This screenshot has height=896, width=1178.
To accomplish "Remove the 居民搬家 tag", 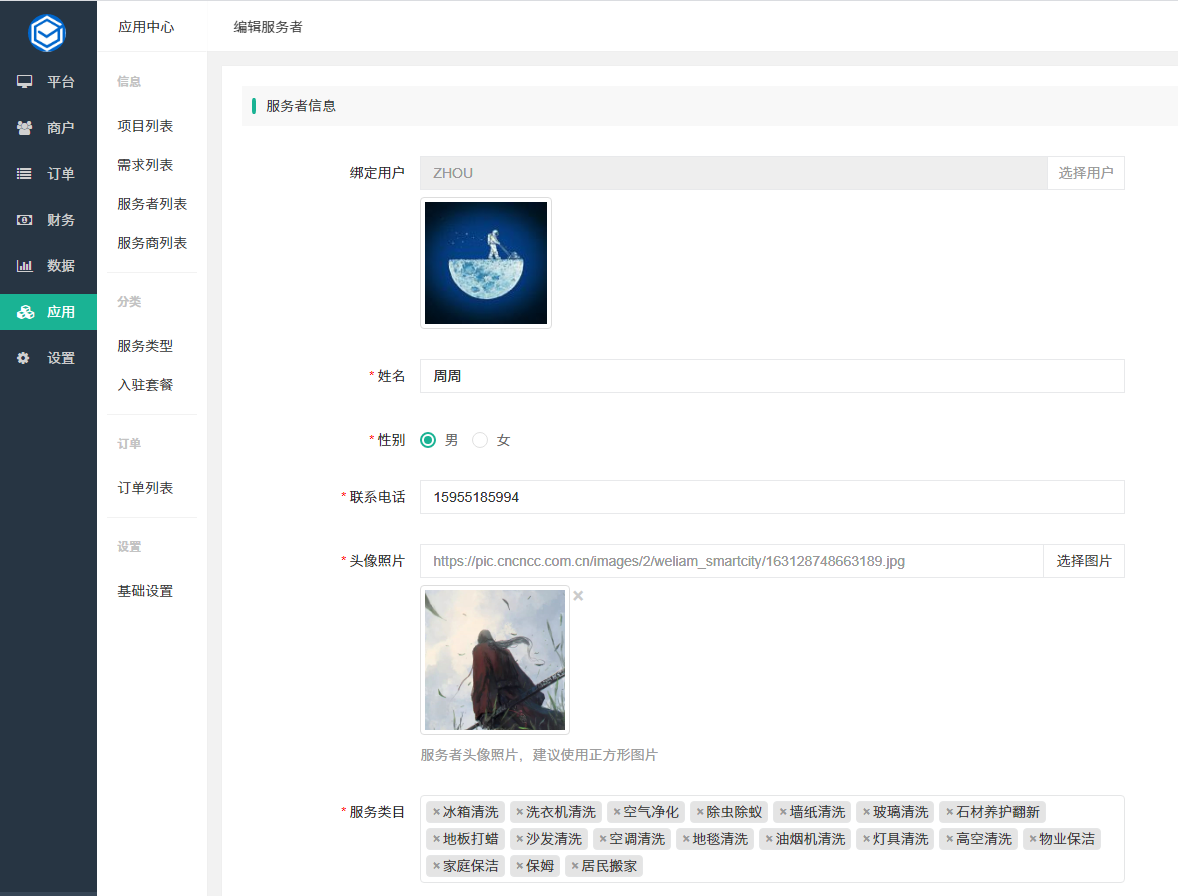I will click(x=575, y=866).
